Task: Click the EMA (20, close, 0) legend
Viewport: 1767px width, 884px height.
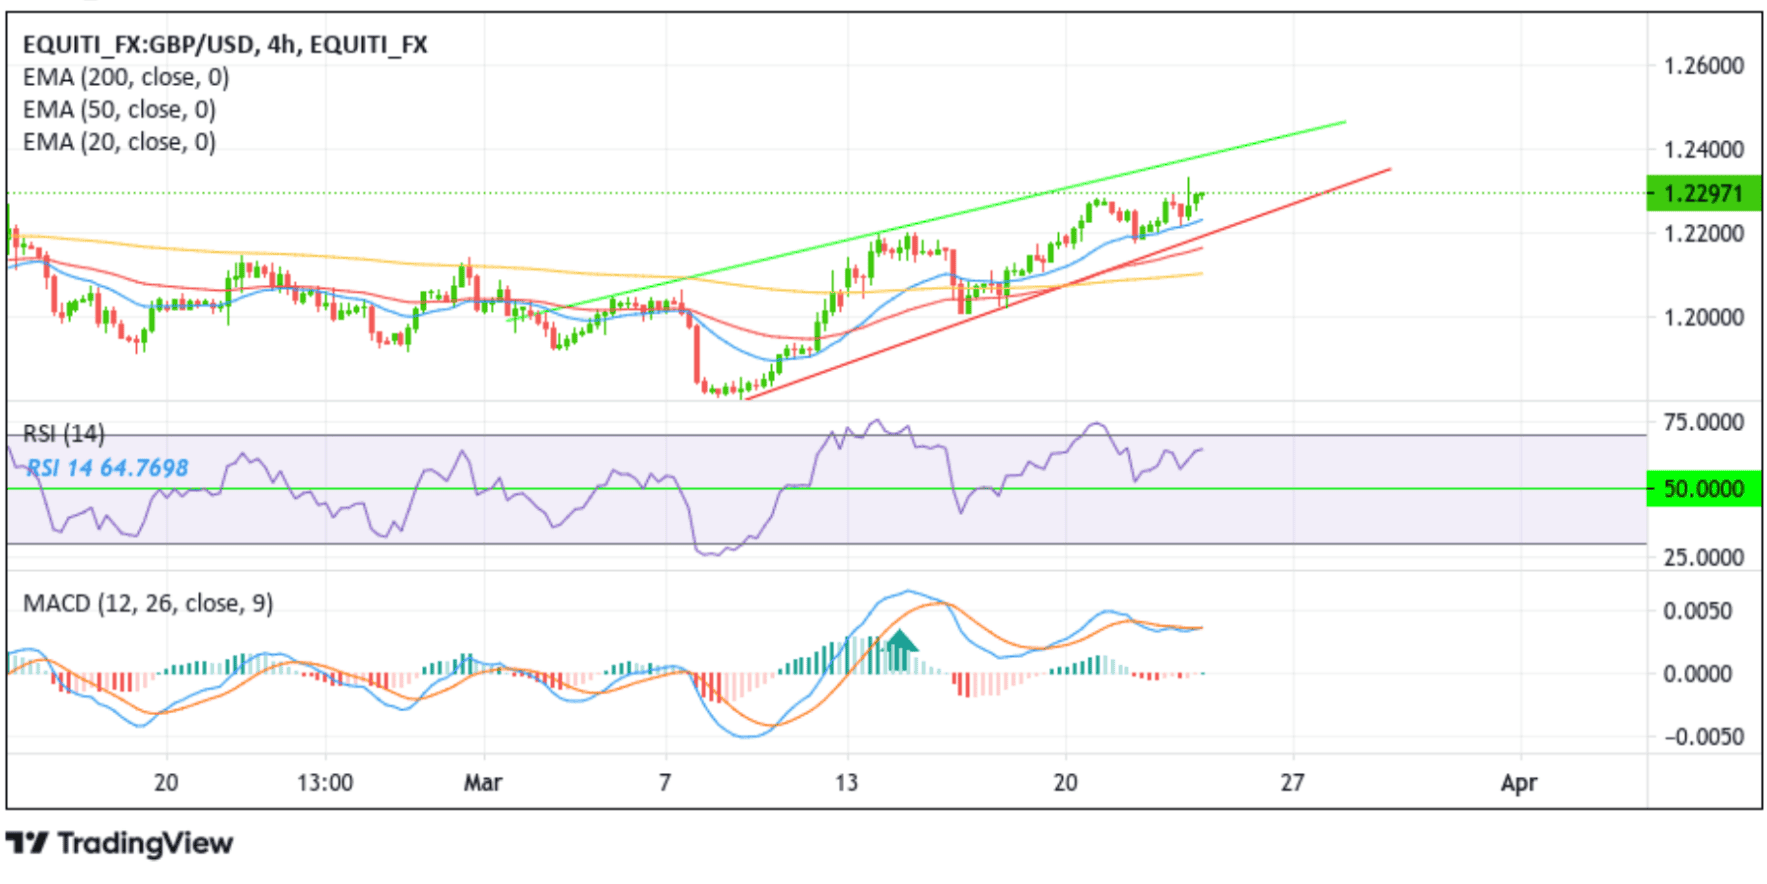Action: (x=119, y=142)
